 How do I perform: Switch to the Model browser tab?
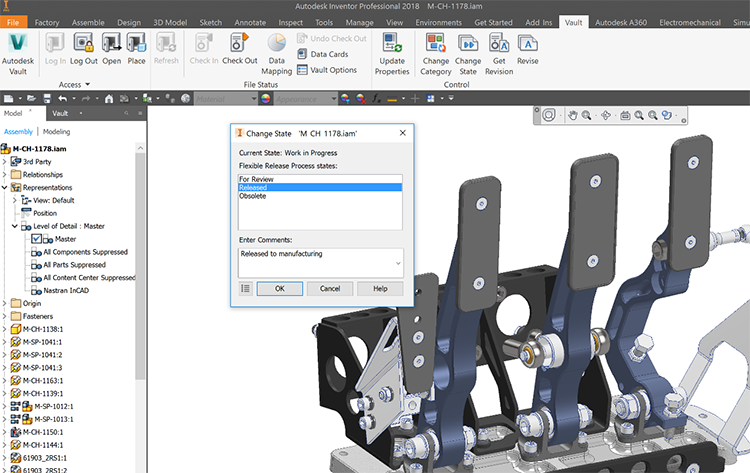pyautogui.click(x=13, y=113)
